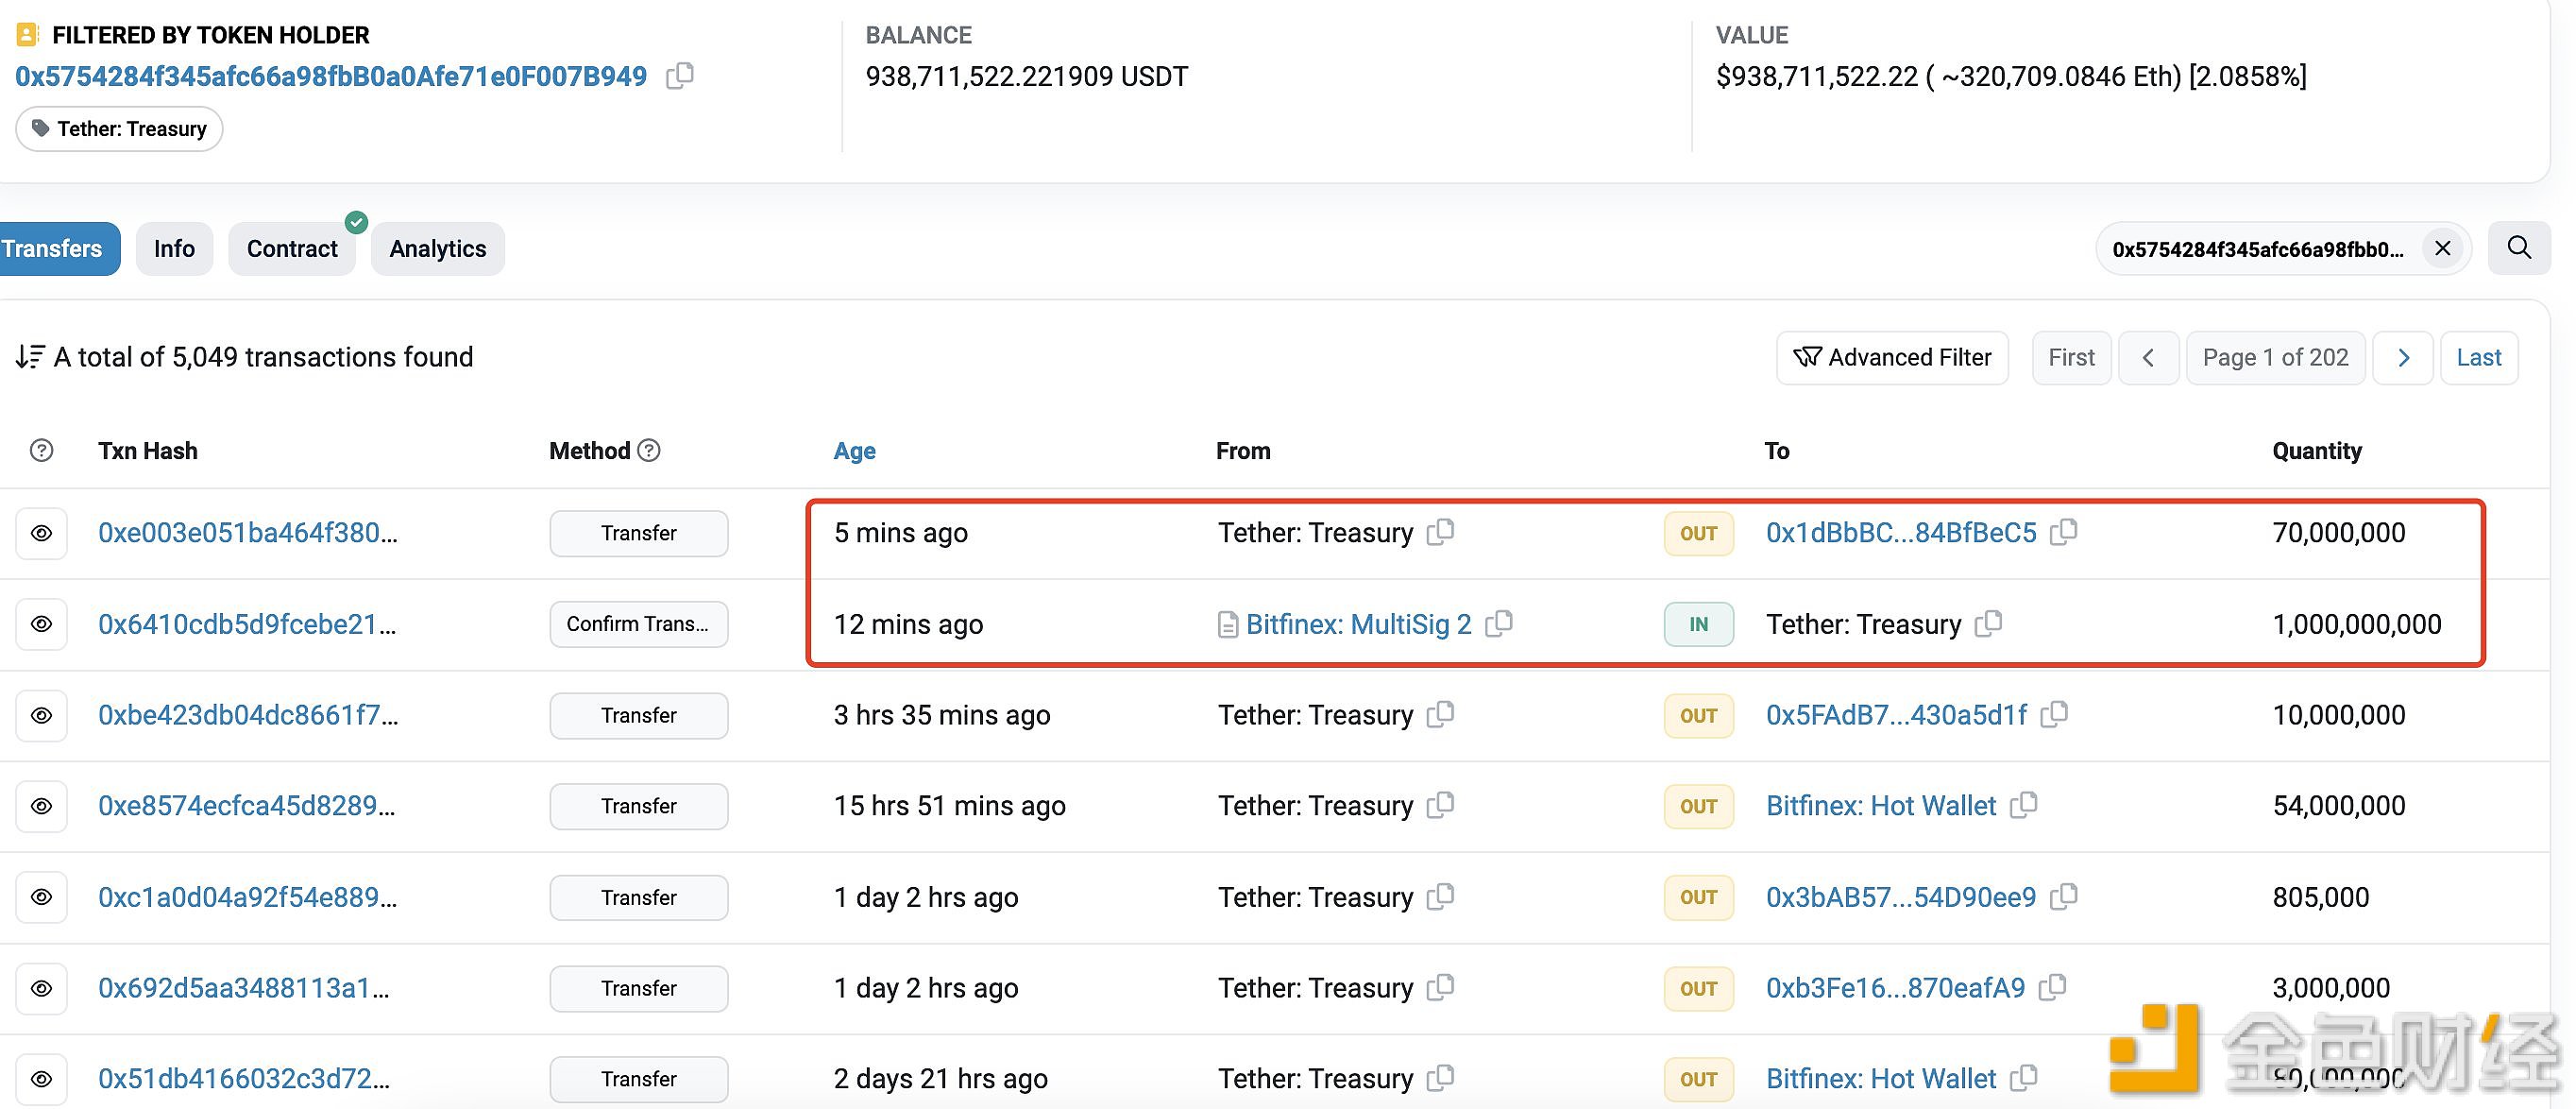Go to previous page chevron
This screenshot has height=1109, width=2576.
(2148, 358)
